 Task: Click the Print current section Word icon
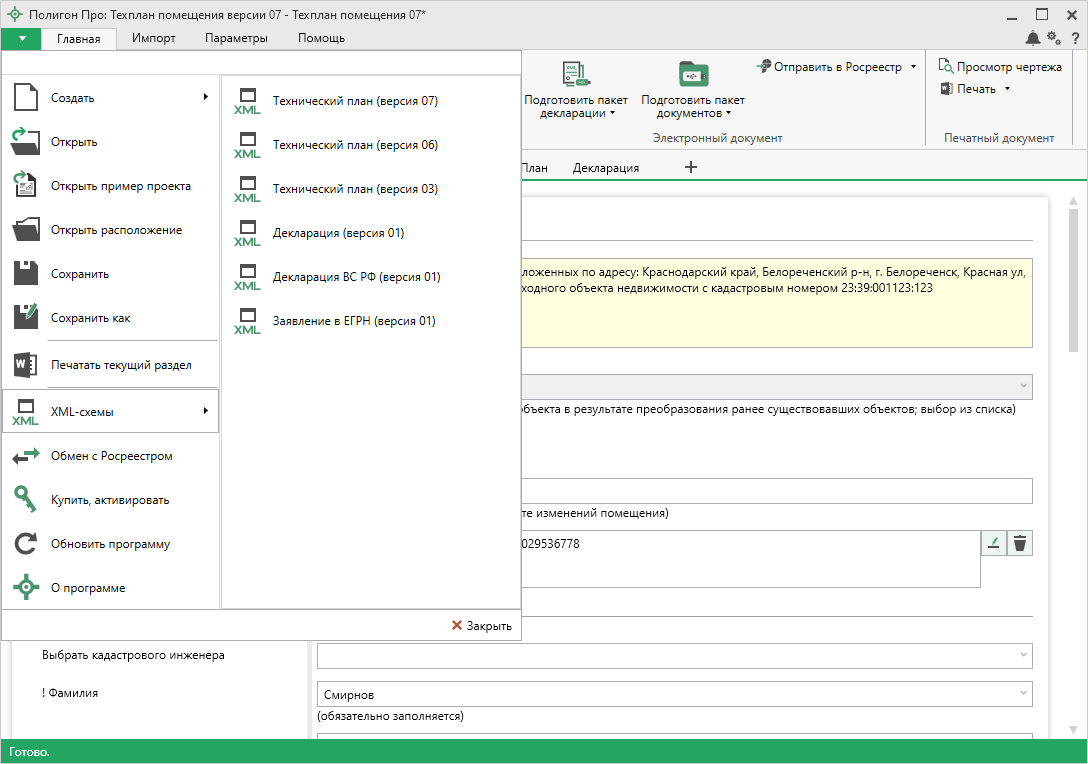25,365
